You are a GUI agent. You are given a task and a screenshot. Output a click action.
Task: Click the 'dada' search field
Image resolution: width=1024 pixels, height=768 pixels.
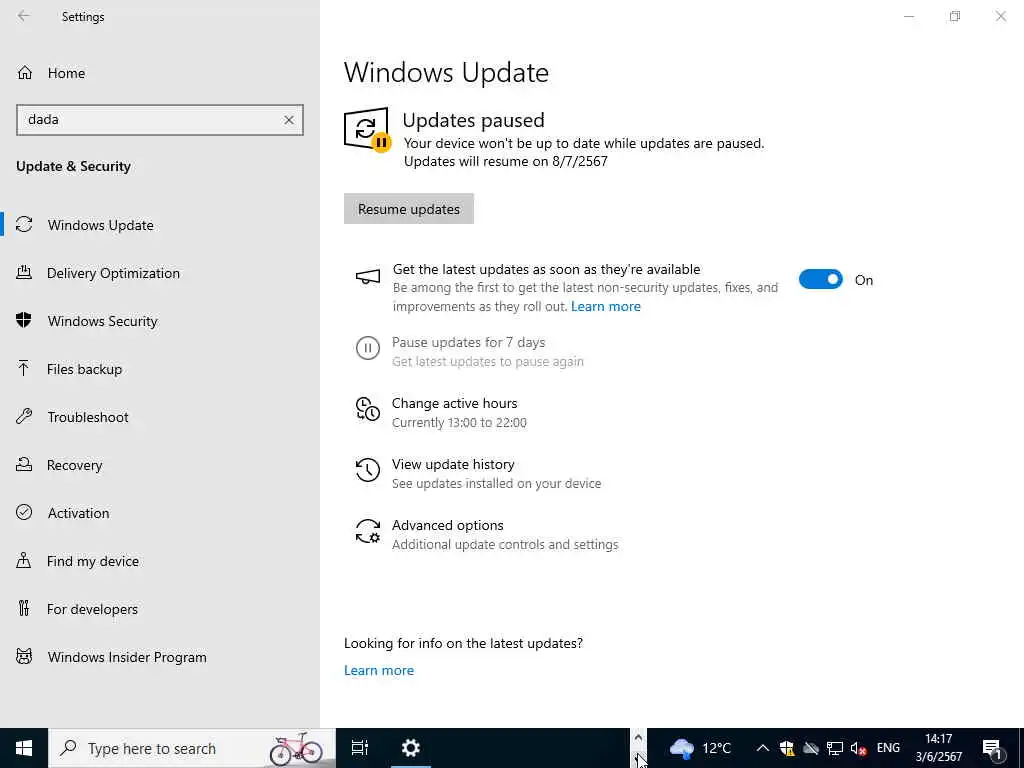pos(160,120)
